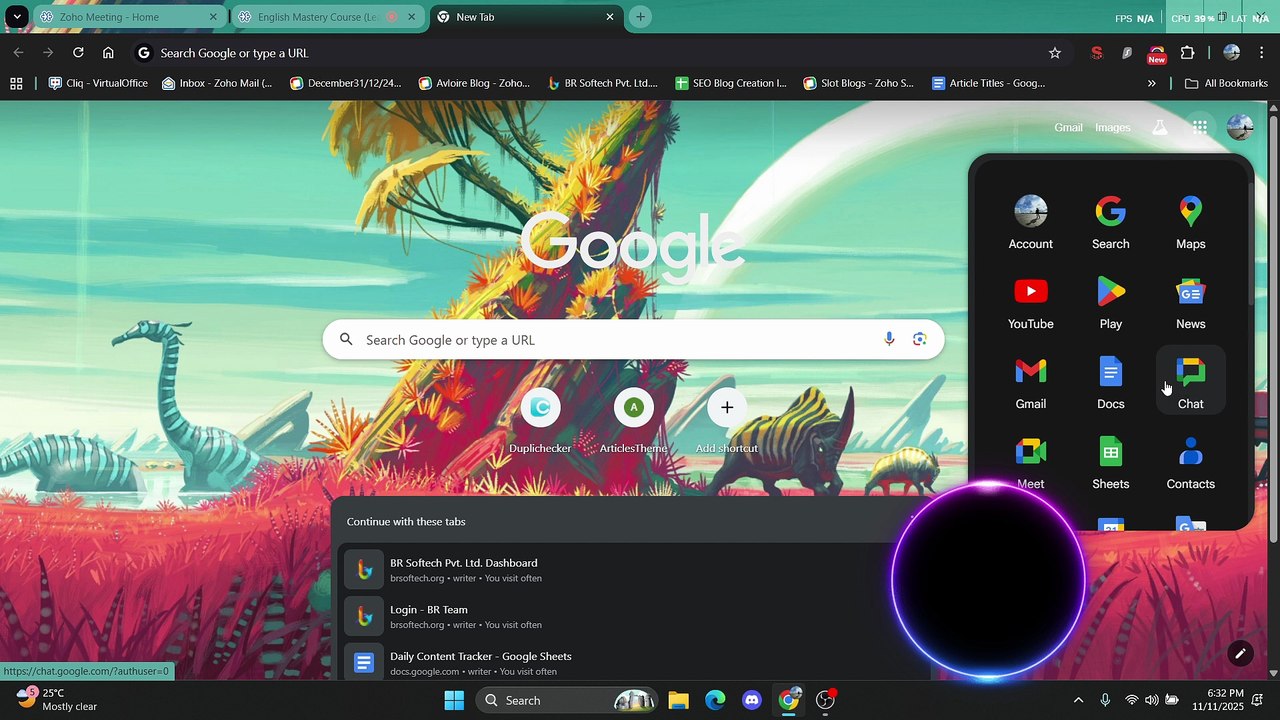Open the ArticlesTheme shortcut

633,421
